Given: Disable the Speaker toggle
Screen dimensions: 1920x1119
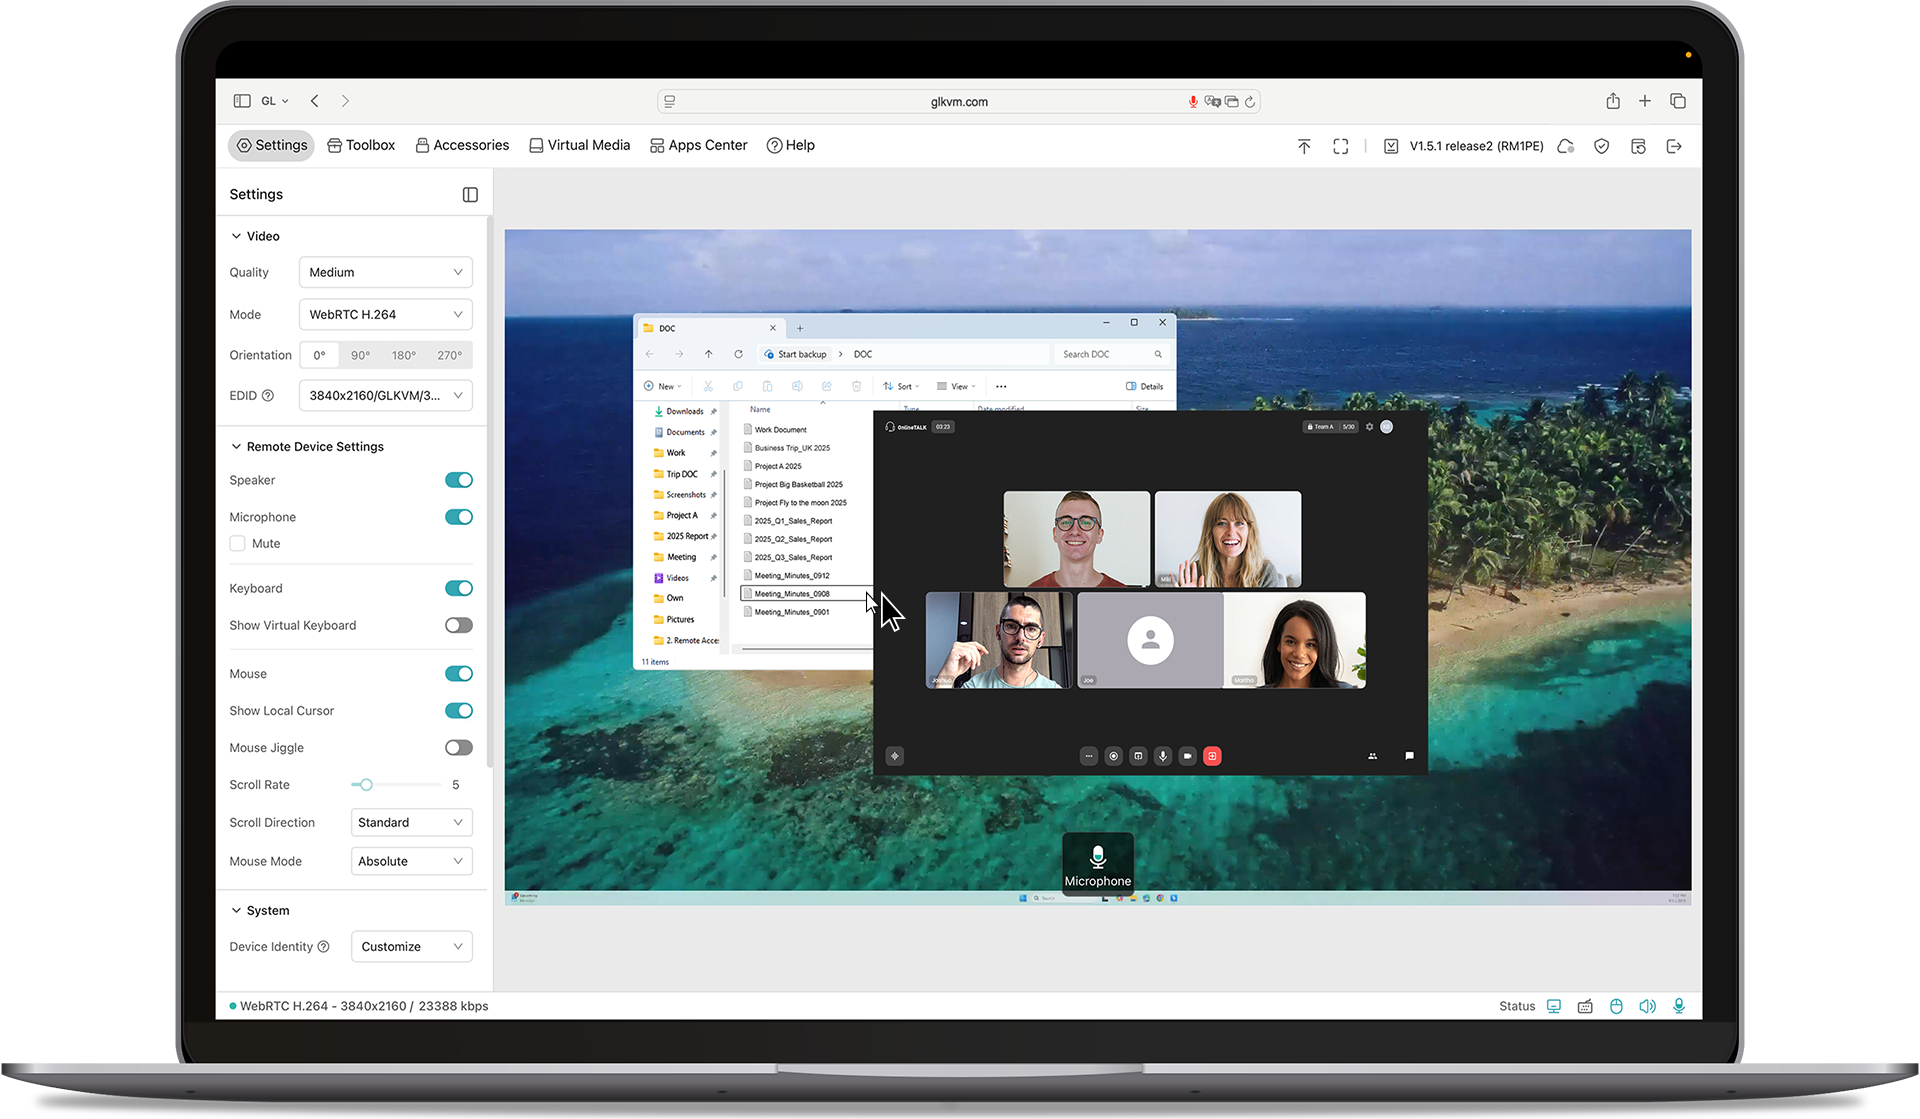Looking at the screenshot, I should [458, 480].
